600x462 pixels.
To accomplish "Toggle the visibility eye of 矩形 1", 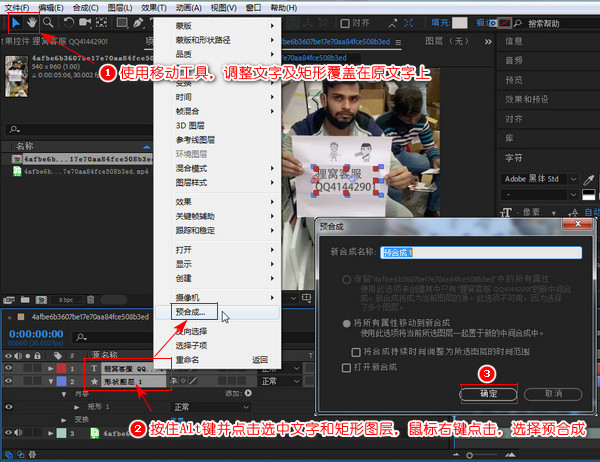I will [x=8, y=406].
